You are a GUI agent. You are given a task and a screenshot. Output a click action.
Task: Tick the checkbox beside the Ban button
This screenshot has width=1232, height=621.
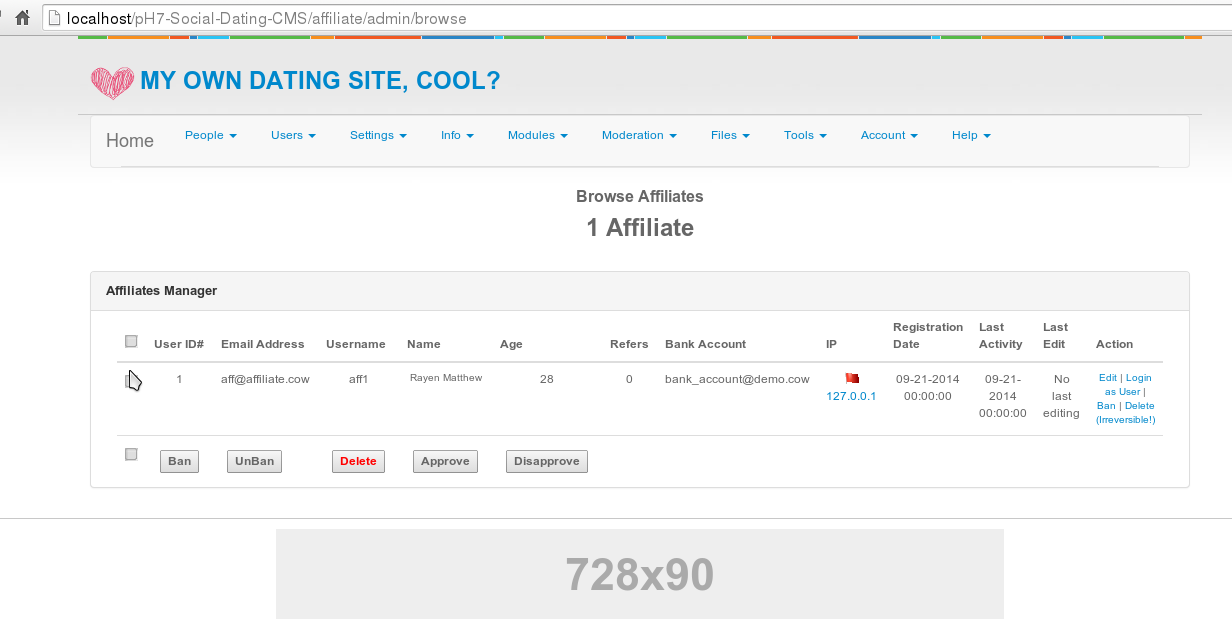click(x=131, y=454)
